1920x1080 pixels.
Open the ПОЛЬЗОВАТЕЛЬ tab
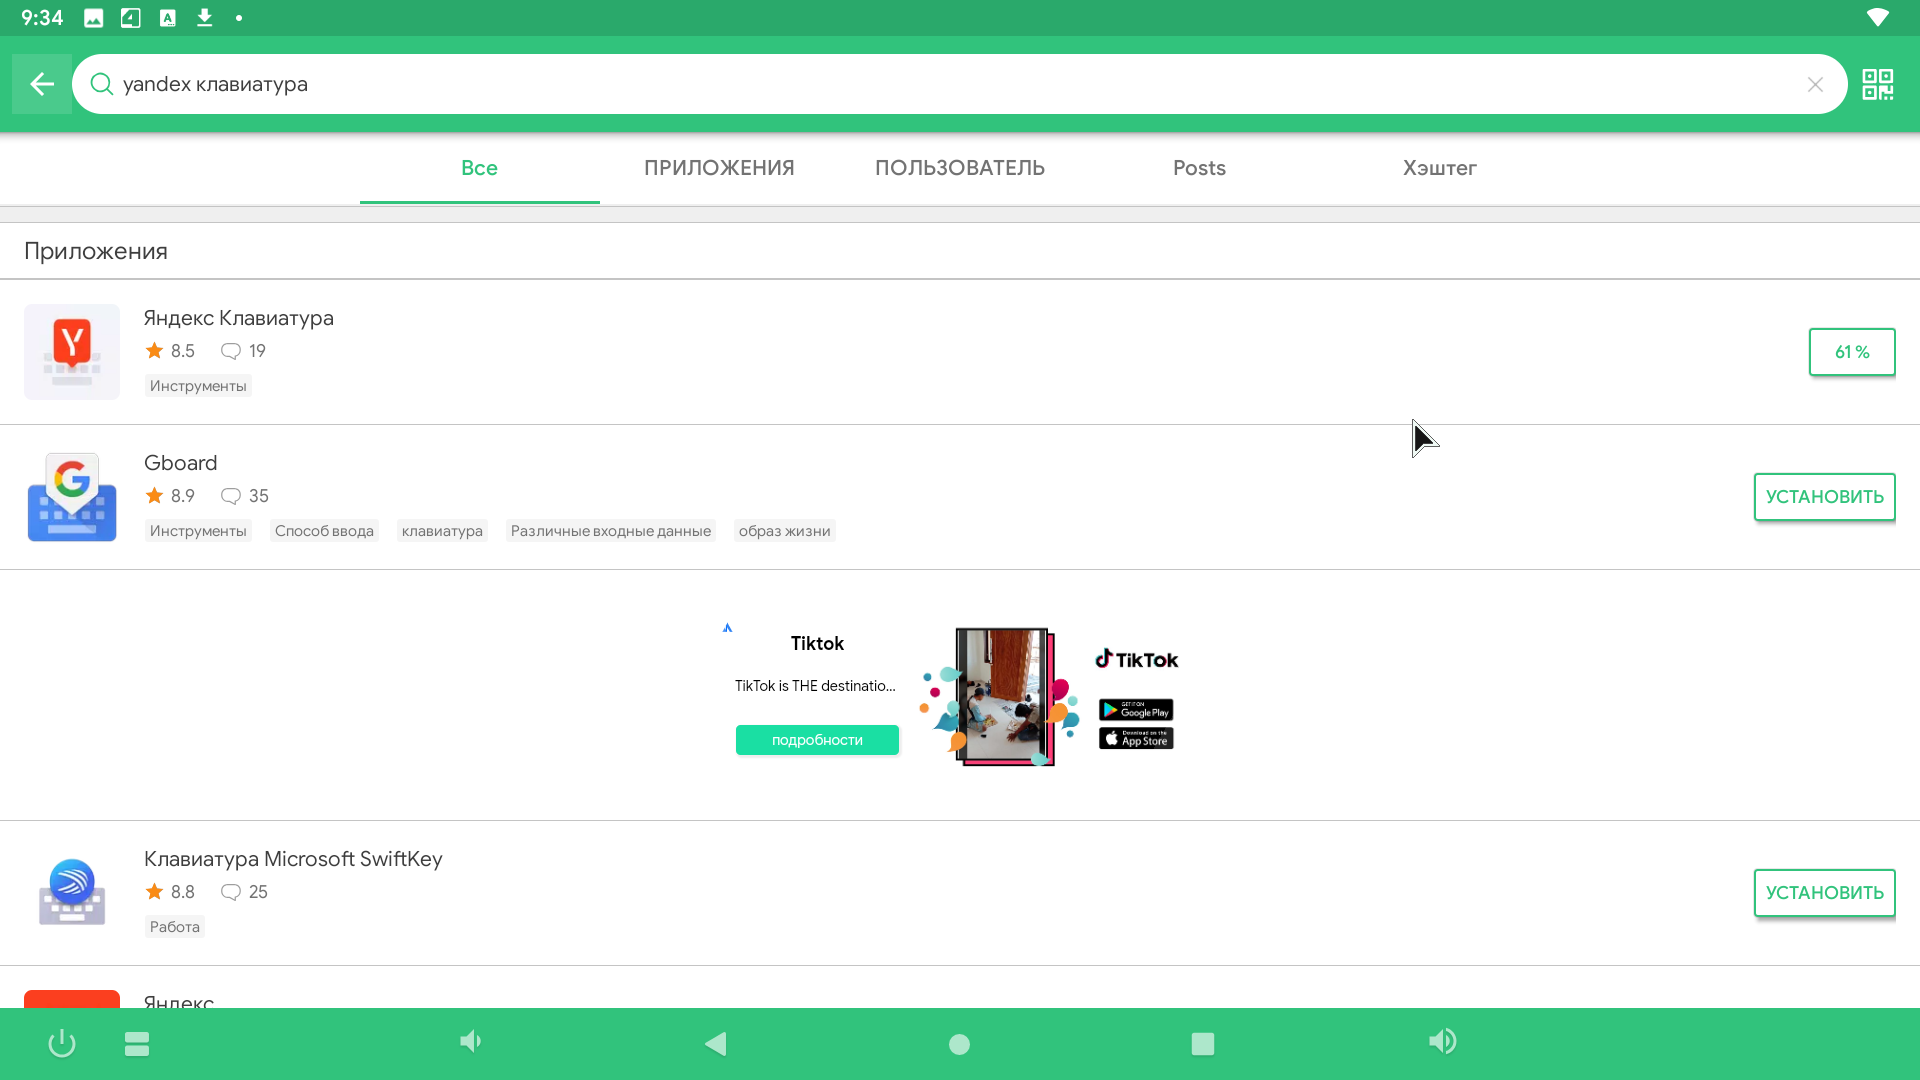(x=960, y=168)
